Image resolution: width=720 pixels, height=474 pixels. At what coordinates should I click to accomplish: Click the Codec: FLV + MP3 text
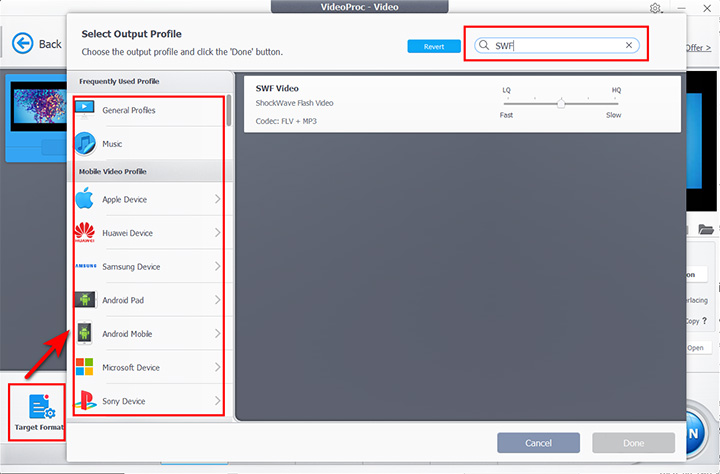(x=286, y=121)
